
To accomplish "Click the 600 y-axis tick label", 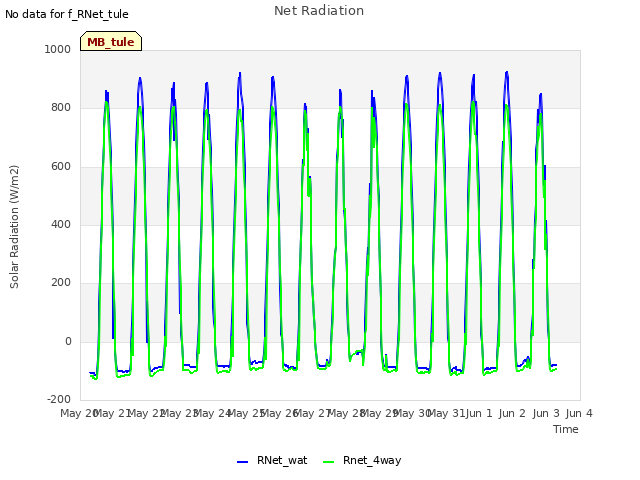I will click(61, 167).
